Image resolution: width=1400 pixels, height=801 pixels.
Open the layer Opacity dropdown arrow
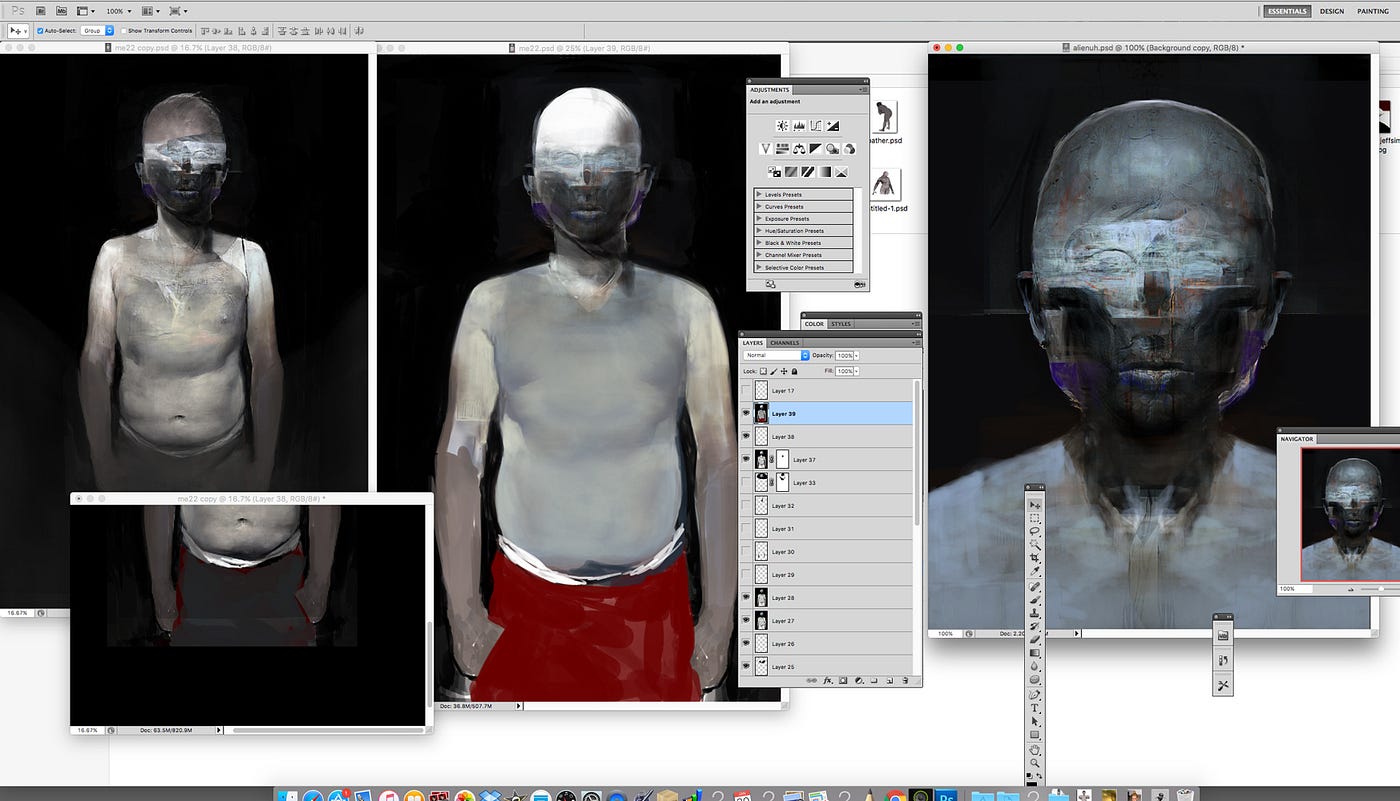(x=856, y=355)
